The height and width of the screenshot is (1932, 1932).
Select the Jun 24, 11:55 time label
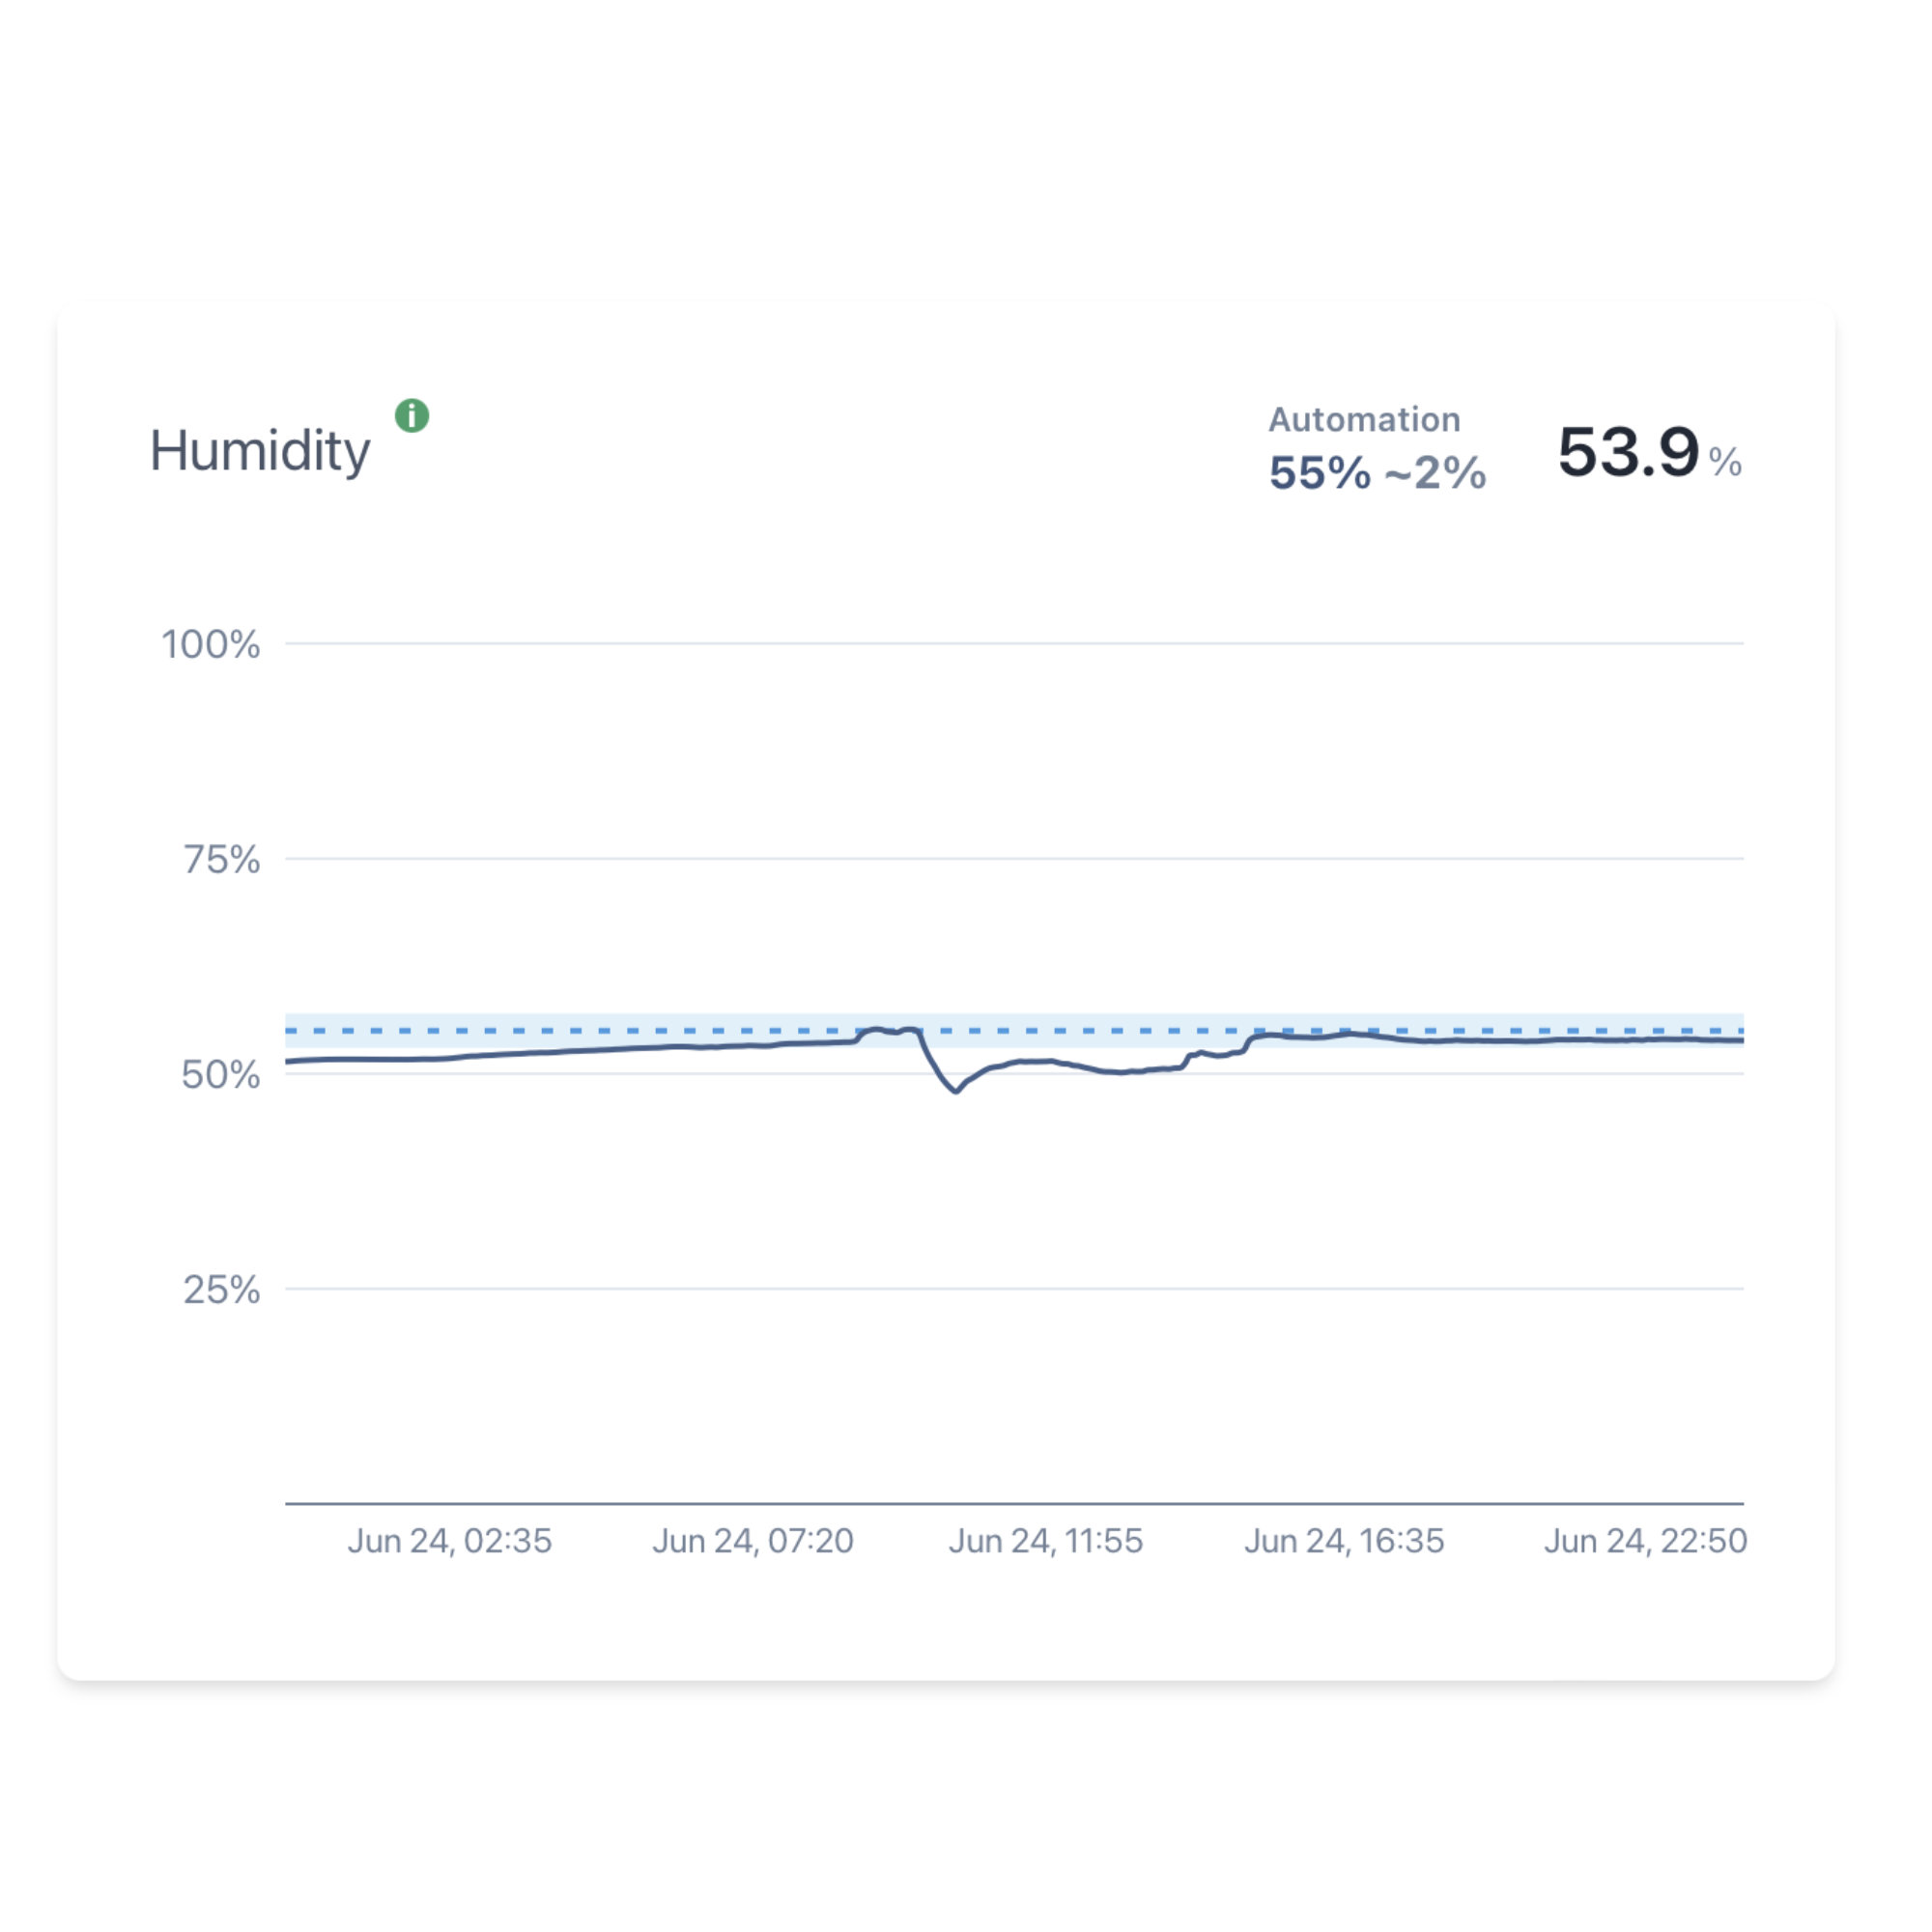pos(1045,1541)
